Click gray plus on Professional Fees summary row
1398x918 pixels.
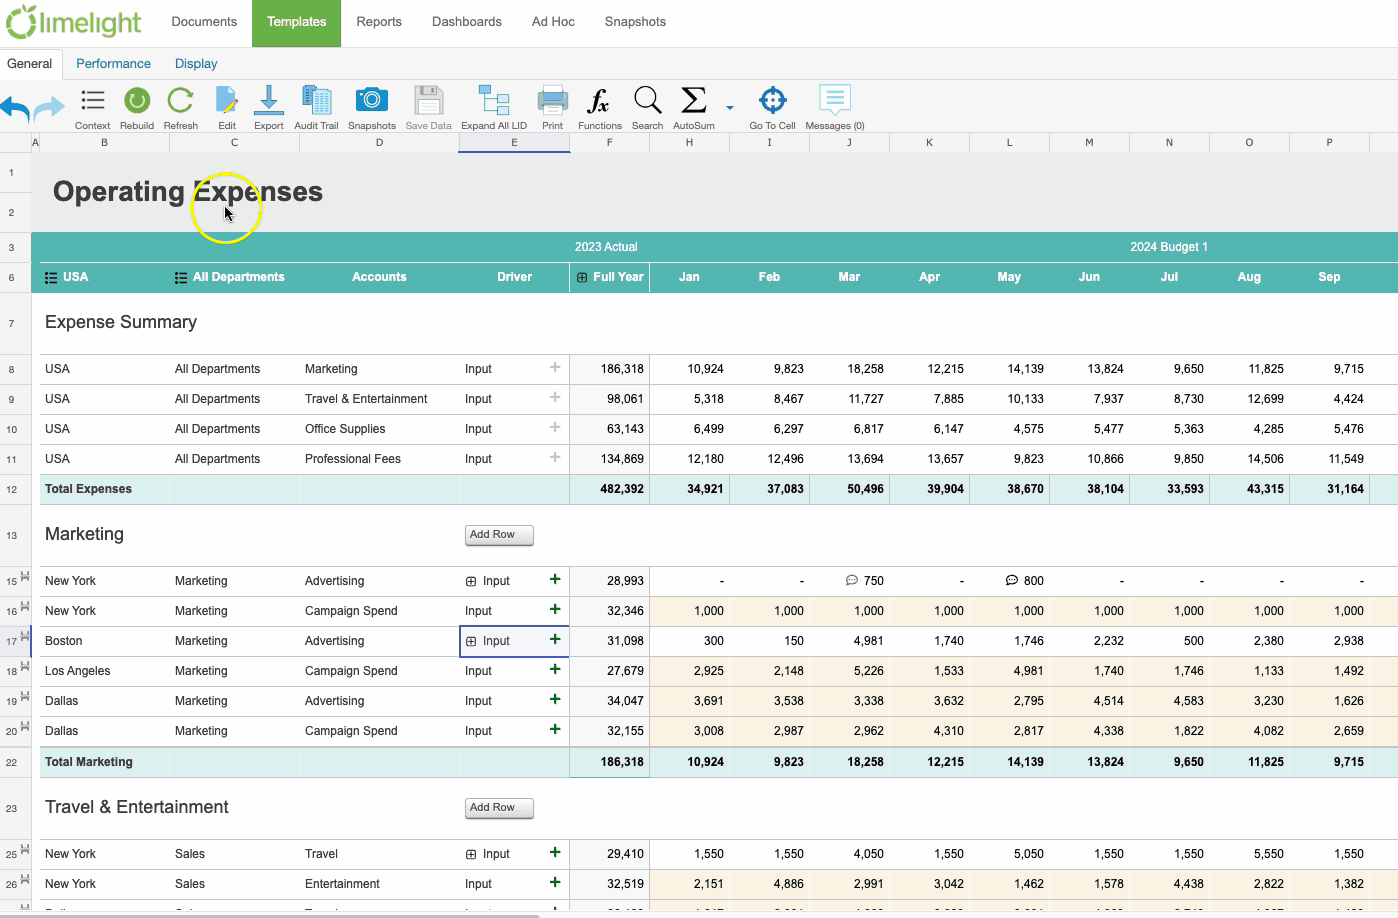[x=555, y=457]
